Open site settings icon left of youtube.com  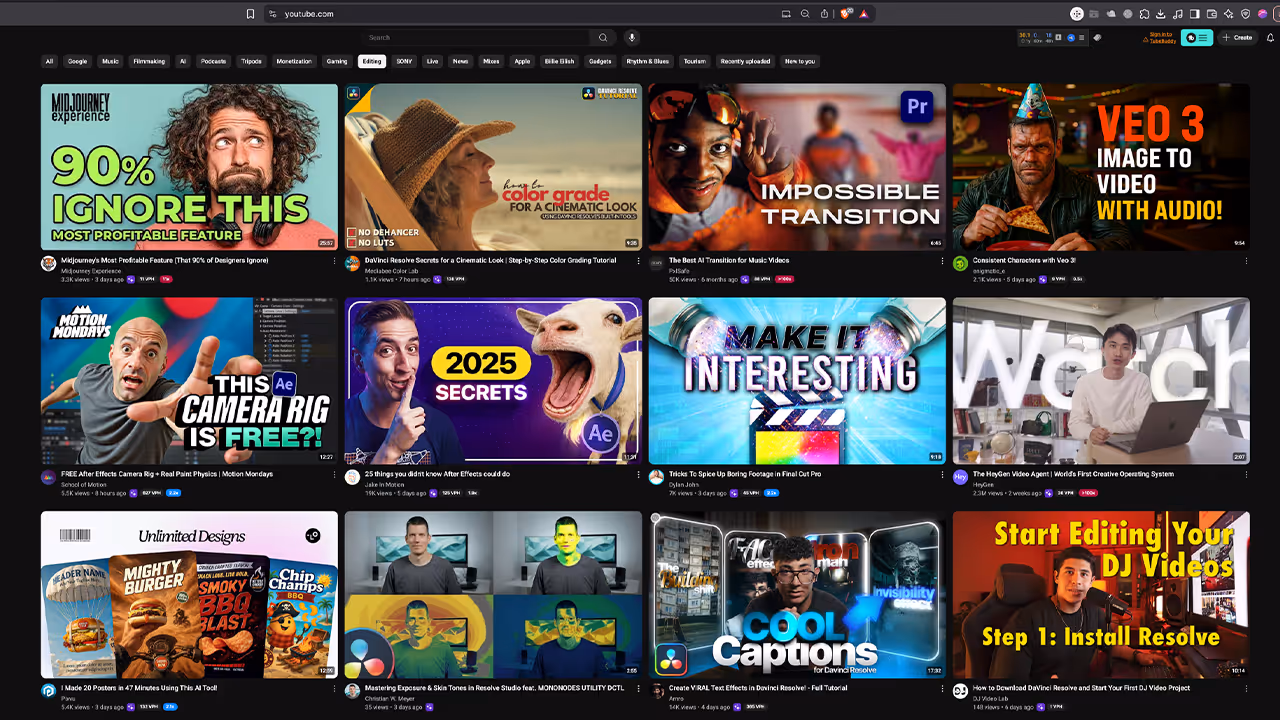pos(272,14)
